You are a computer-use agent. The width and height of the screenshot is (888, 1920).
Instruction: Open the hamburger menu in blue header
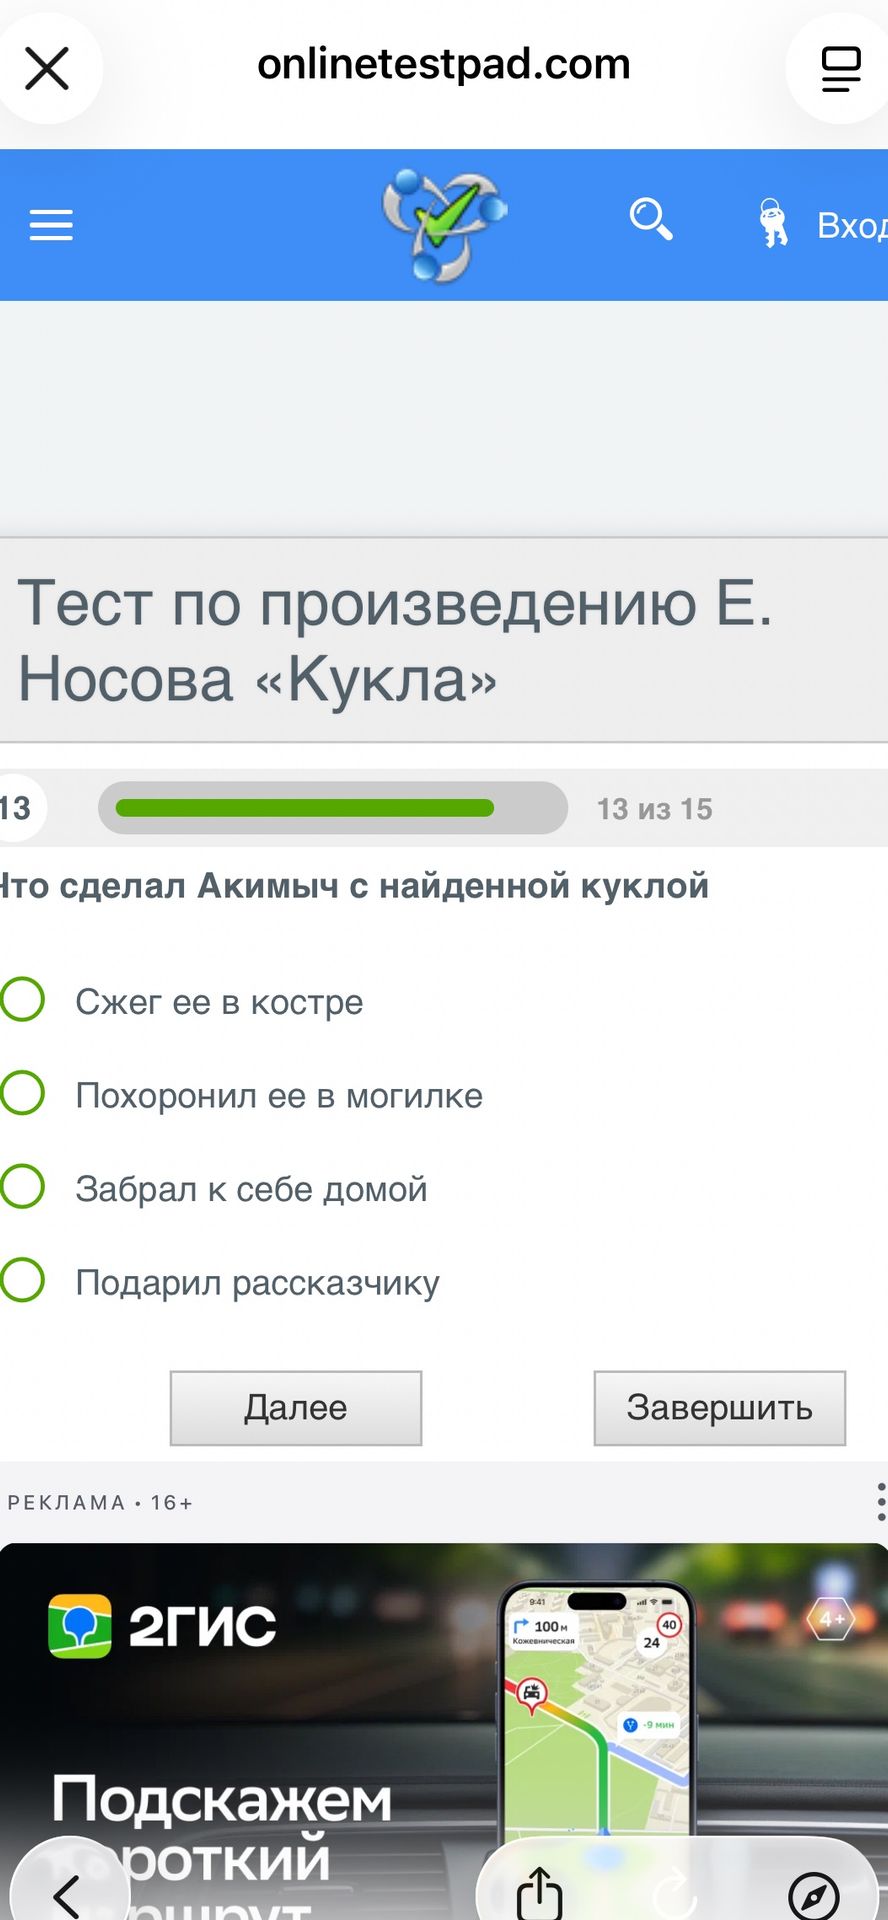tap(51, 225)
